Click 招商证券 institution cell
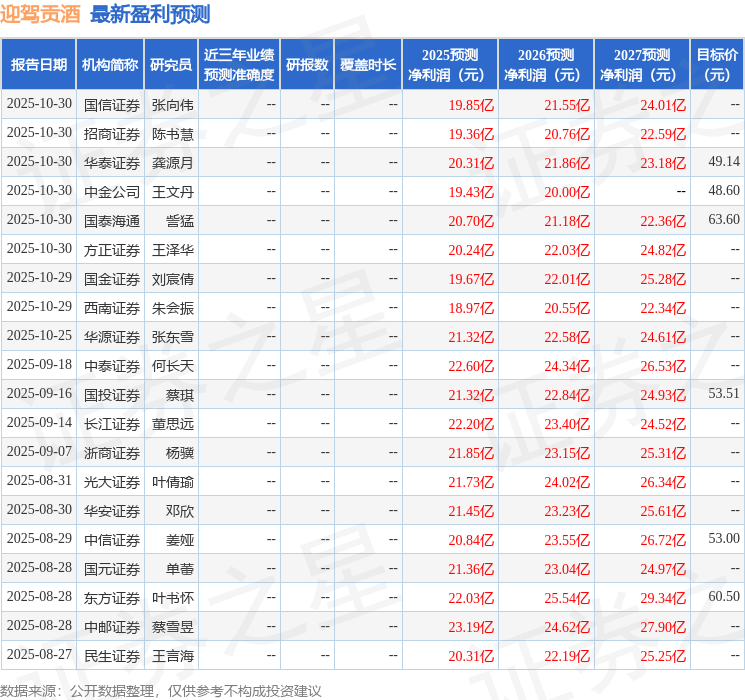This screenshot has width=745, height=700. pyautogui.click(x=112, y=134)
